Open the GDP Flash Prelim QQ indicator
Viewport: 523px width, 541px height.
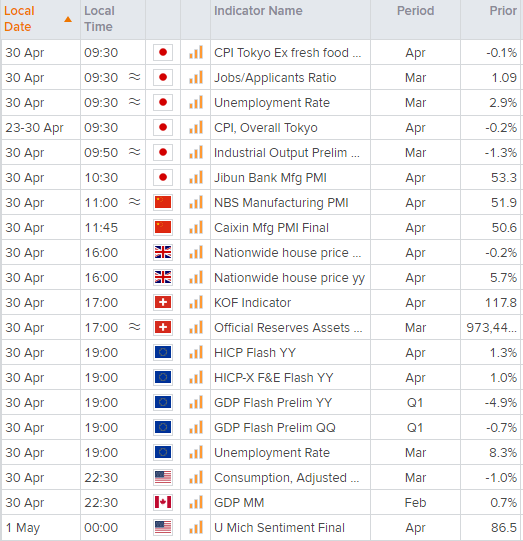pyautogui.click(x=275, y=427)
